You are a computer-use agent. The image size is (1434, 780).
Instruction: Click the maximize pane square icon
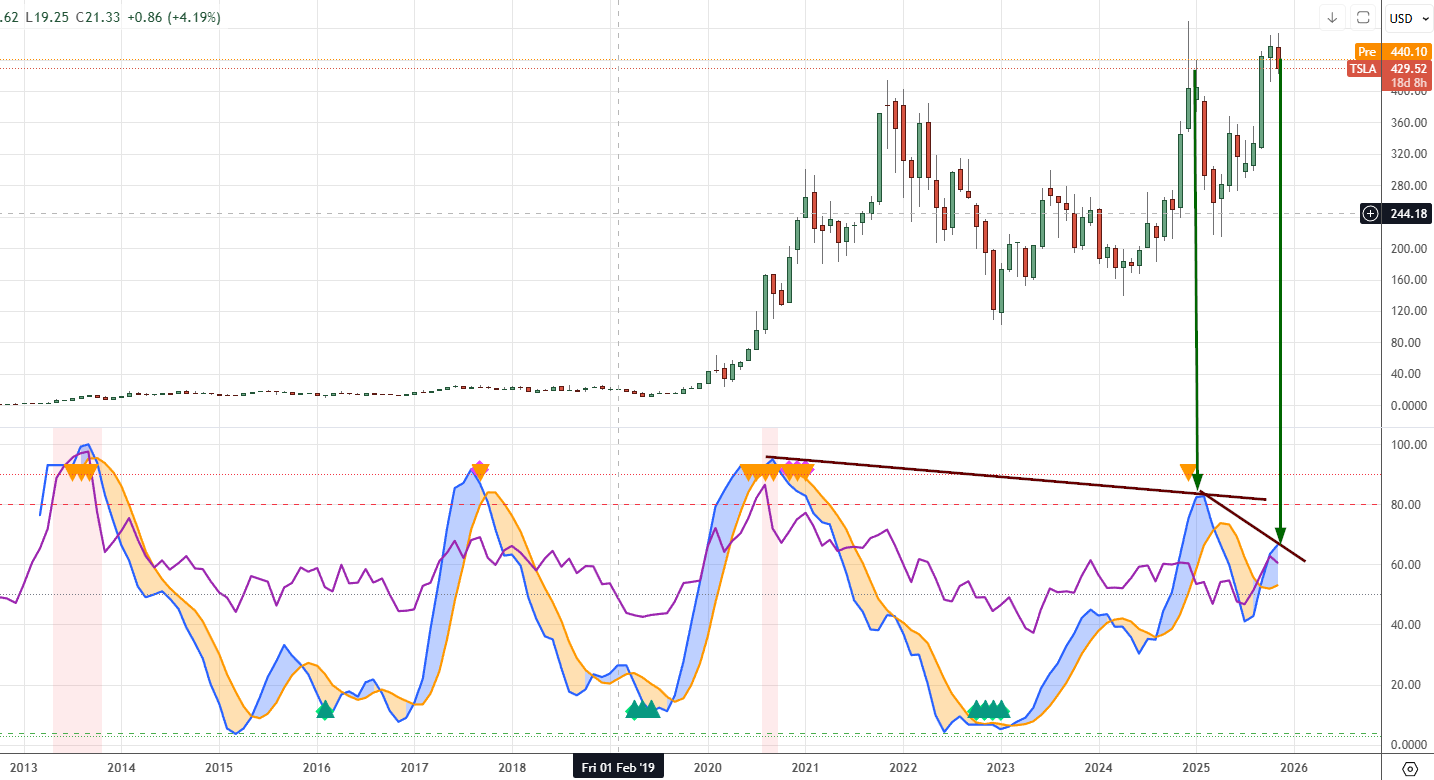[1362, 17]
